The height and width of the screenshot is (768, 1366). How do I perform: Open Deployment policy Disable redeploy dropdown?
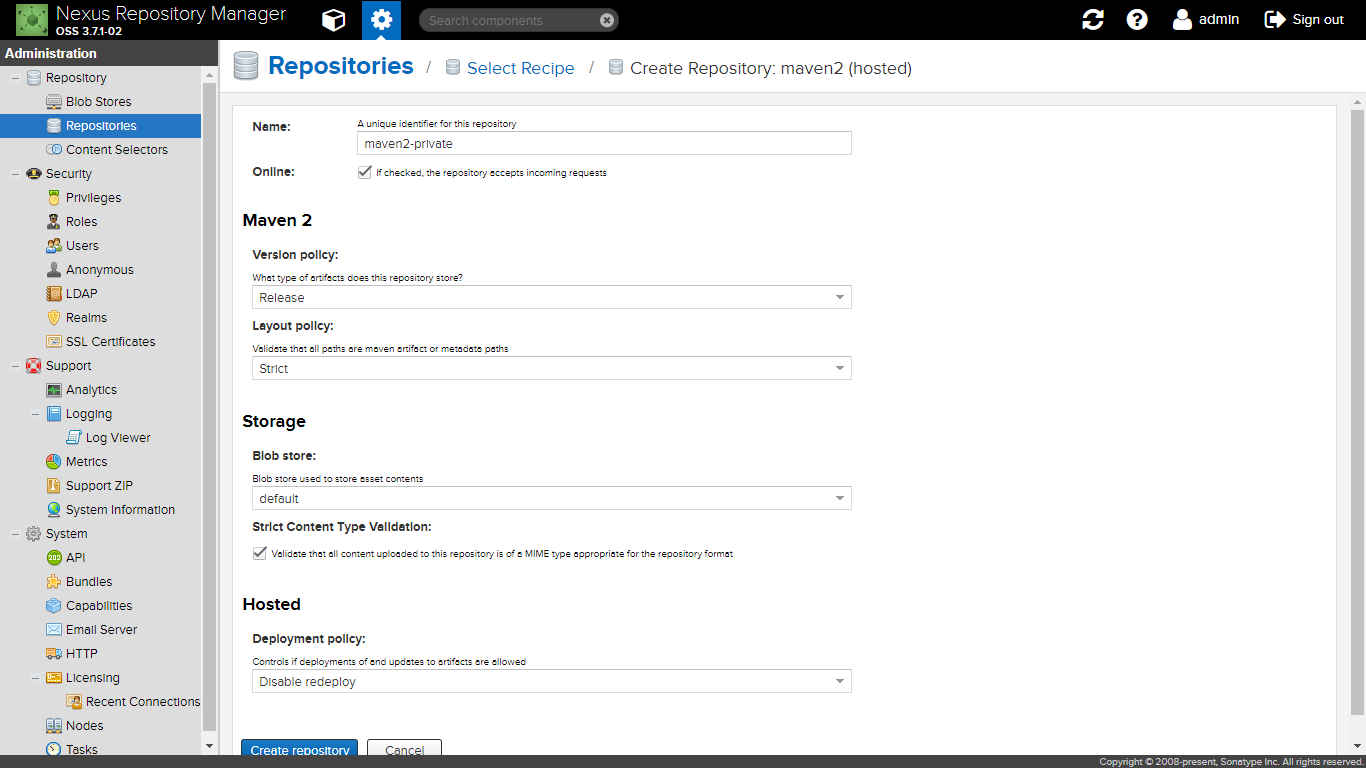coord(552,681)
